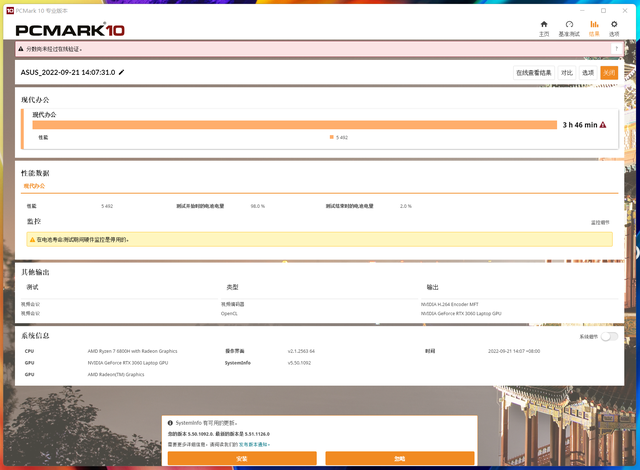Click the 系统信息 section heading

tap(35, 335)
